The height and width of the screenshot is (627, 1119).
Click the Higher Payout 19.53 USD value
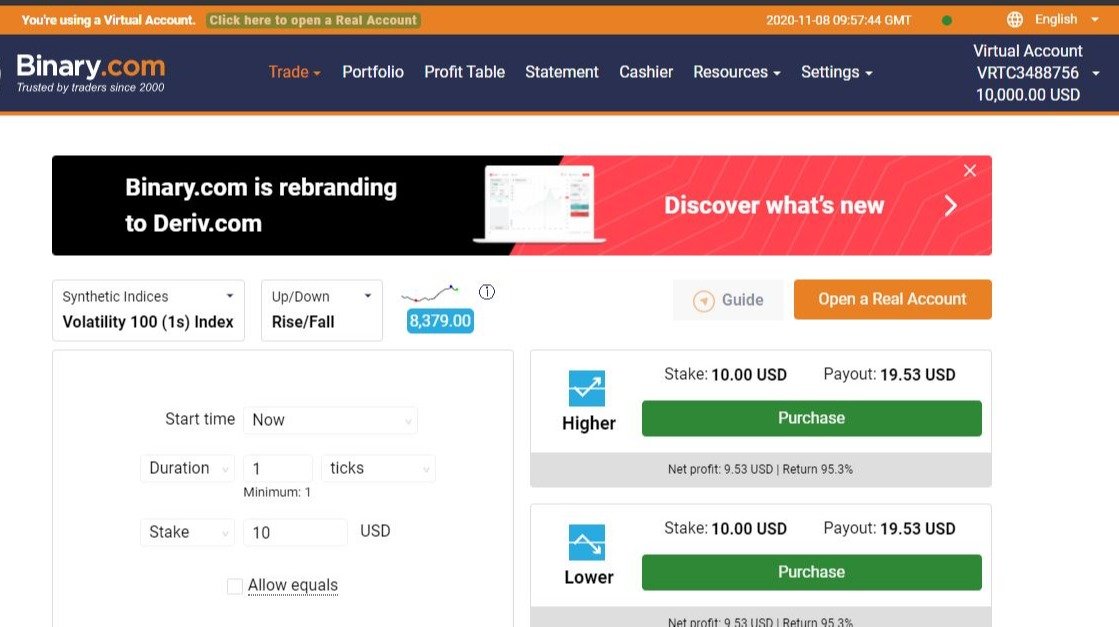coord(917,374)
